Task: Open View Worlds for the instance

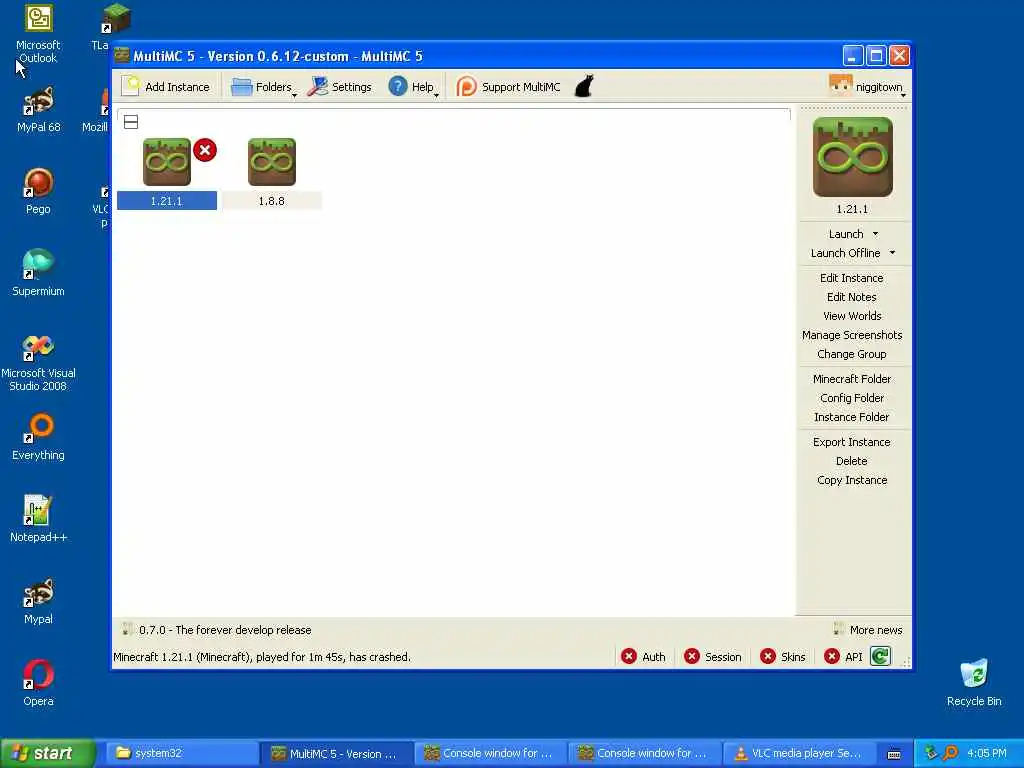Action: [852, 315]
